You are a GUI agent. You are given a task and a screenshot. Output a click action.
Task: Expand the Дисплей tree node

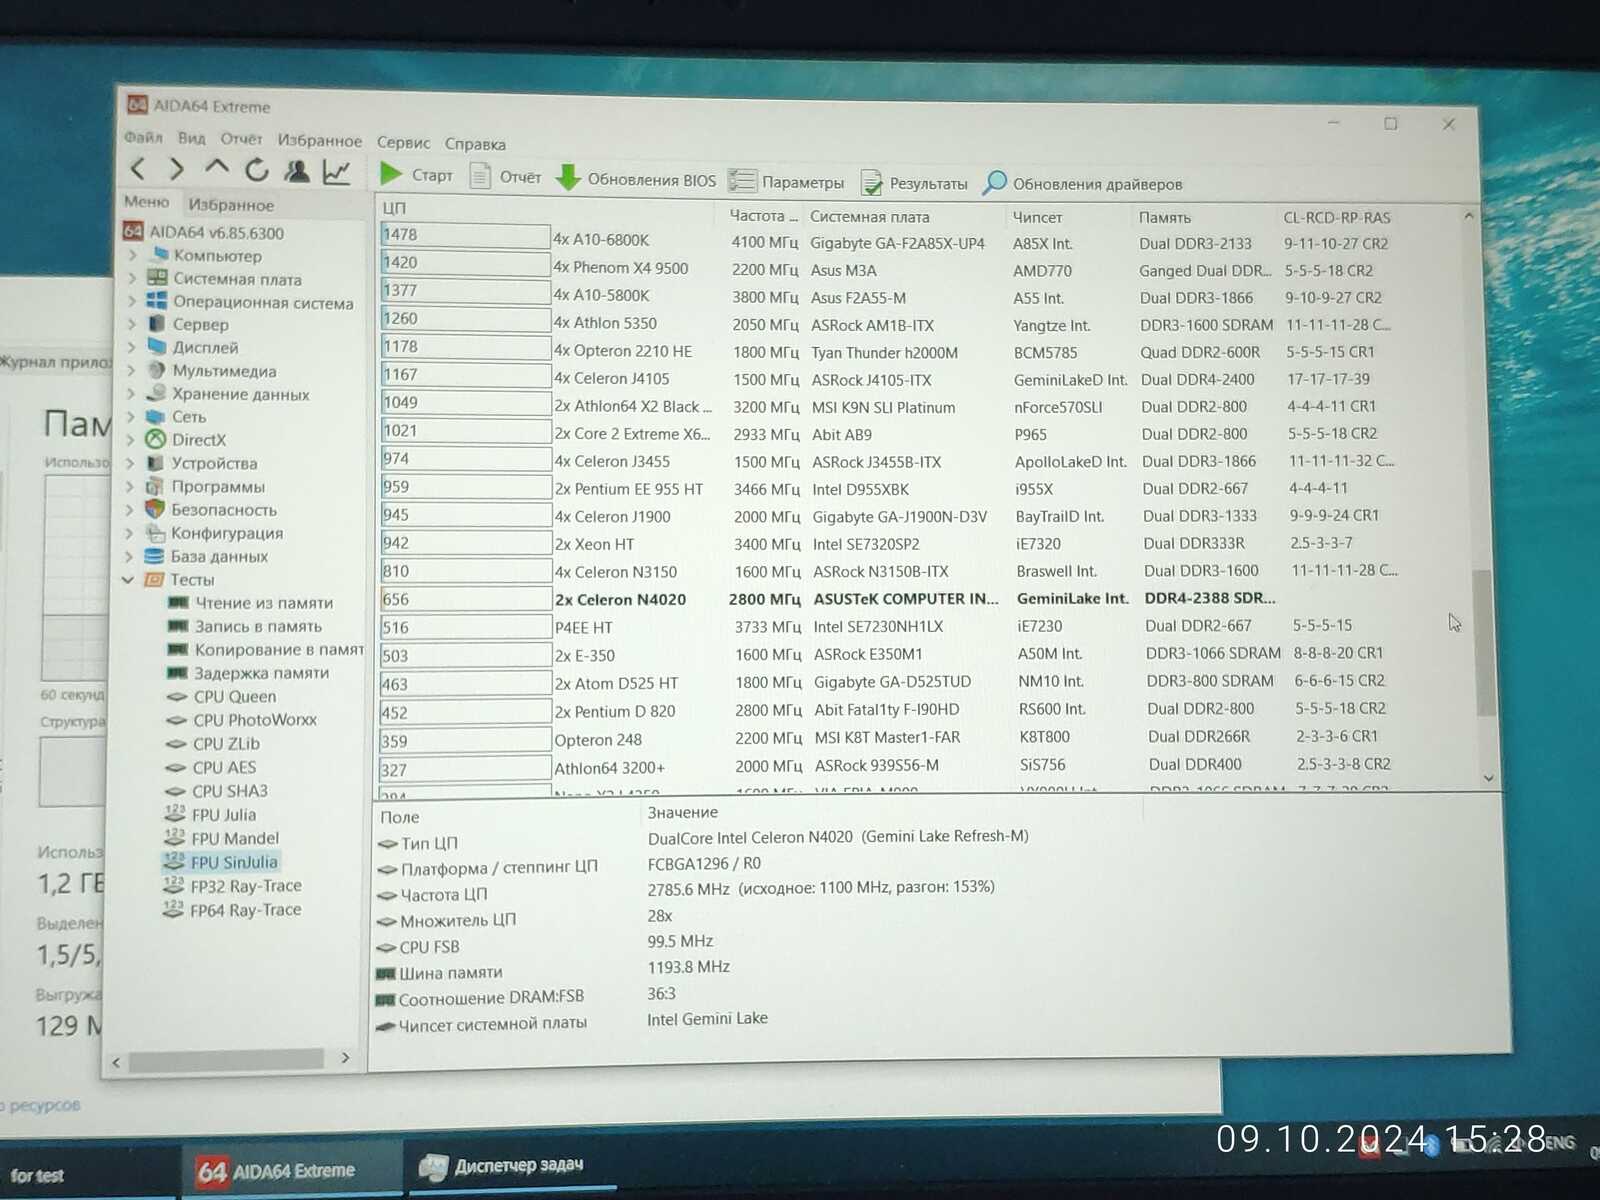coord(132,347)
